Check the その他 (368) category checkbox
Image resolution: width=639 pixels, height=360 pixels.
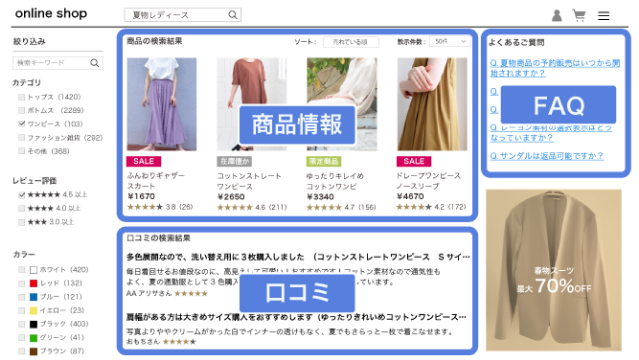(21, 151)
